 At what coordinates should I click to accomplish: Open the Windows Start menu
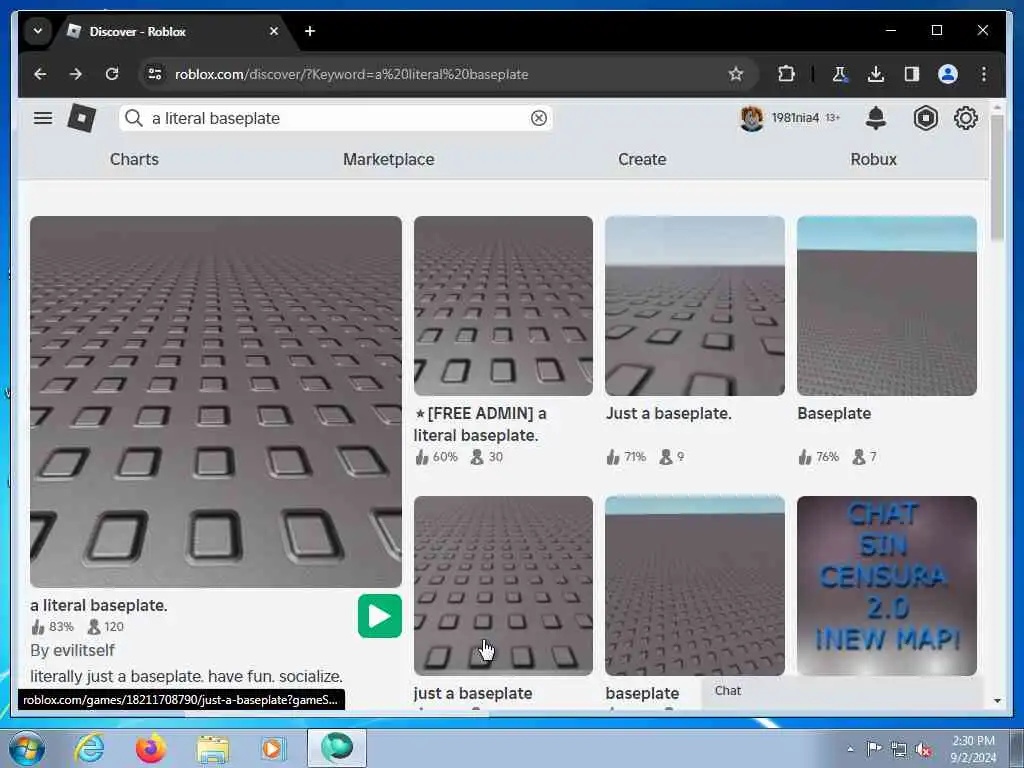[x=27, y=748]
